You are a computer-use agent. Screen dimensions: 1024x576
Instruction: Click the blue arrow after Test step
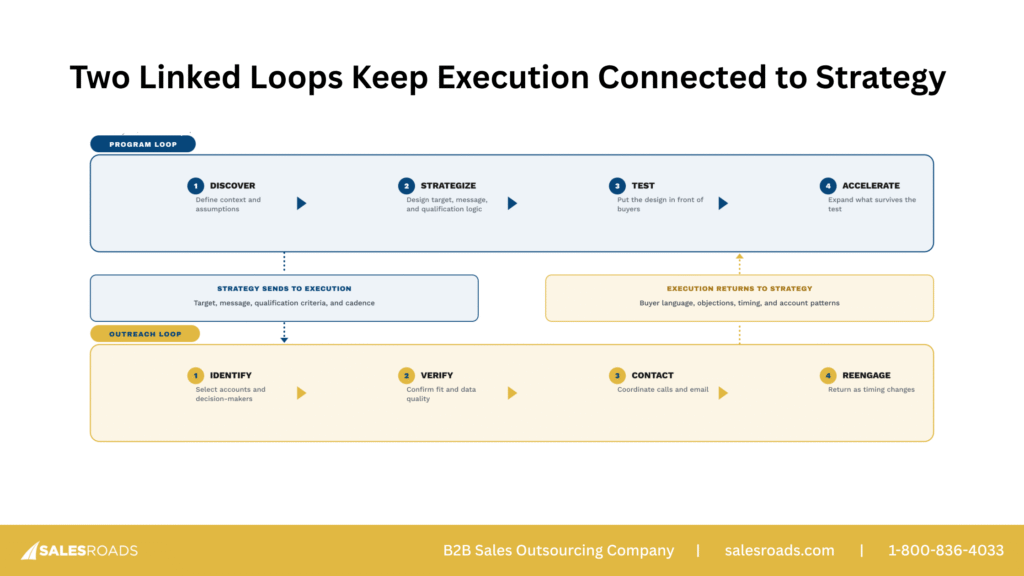[x=723, y=203]
